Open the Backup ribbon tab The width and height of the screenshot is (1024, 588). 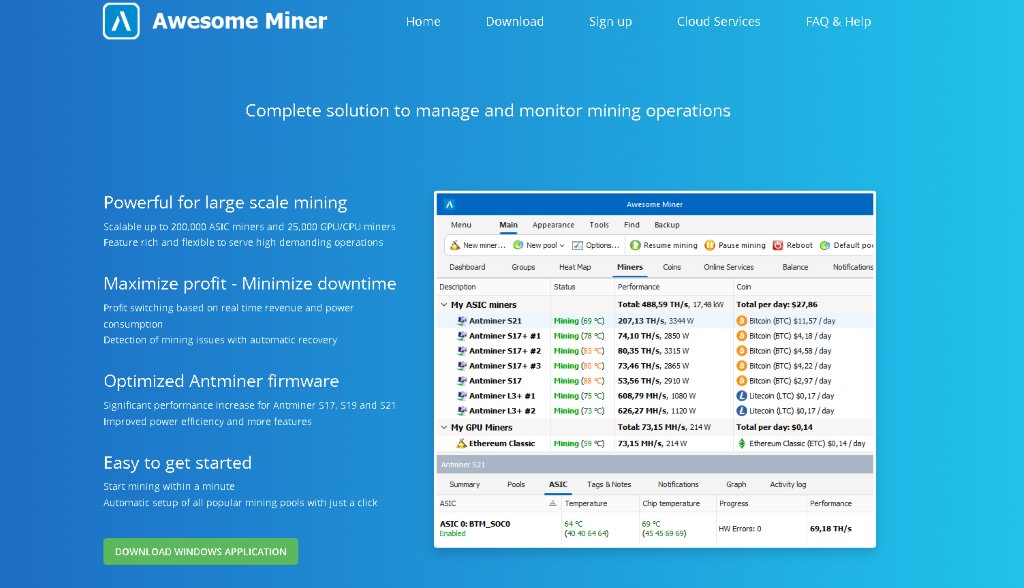click(667, 225)
